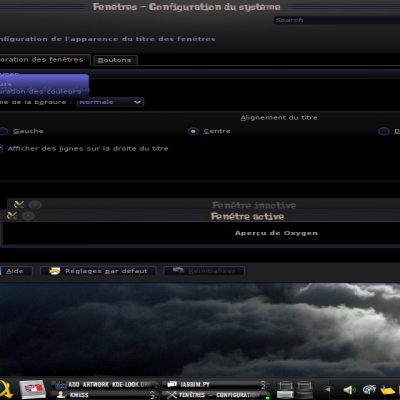Screen dimensions: 400x400
Task: Open the border size dropdown showing Normale
Action: pyautogui.click(x=110, y=102)
